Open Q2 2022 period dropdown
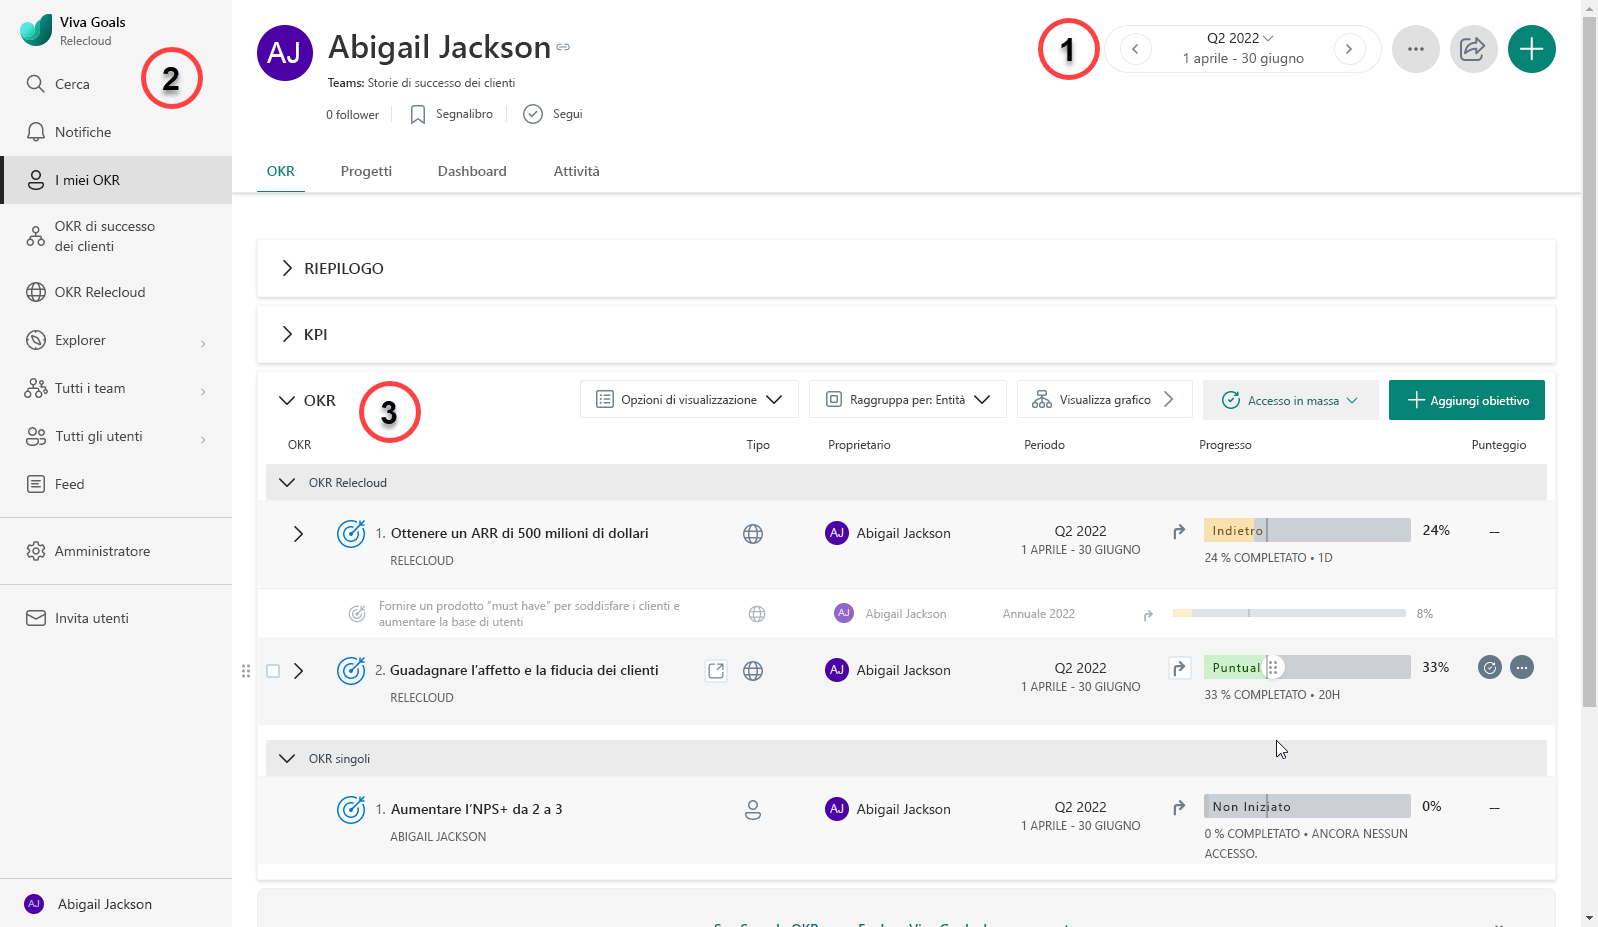The image size is (1598, 927). (1241, 38)
